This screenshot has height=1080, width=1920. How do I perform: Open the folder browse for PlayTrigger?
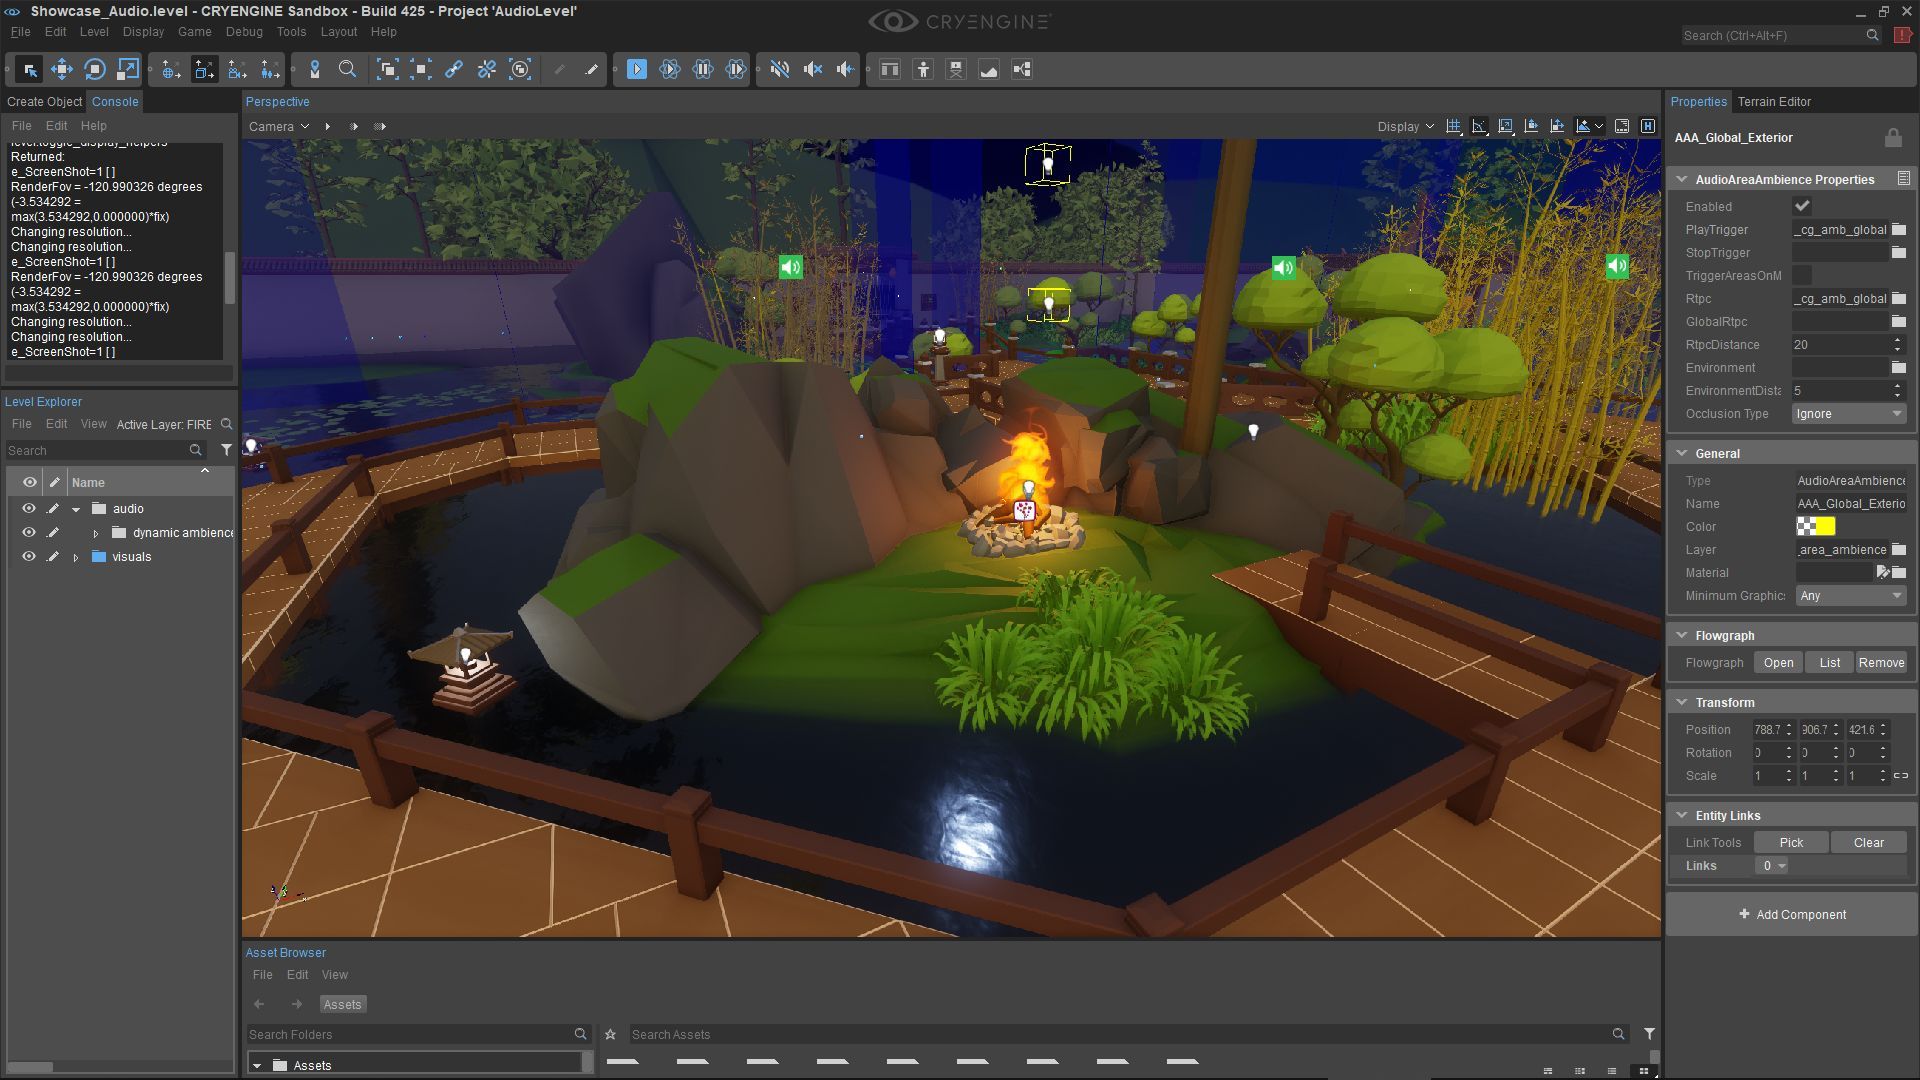[x=1899, y=230]
